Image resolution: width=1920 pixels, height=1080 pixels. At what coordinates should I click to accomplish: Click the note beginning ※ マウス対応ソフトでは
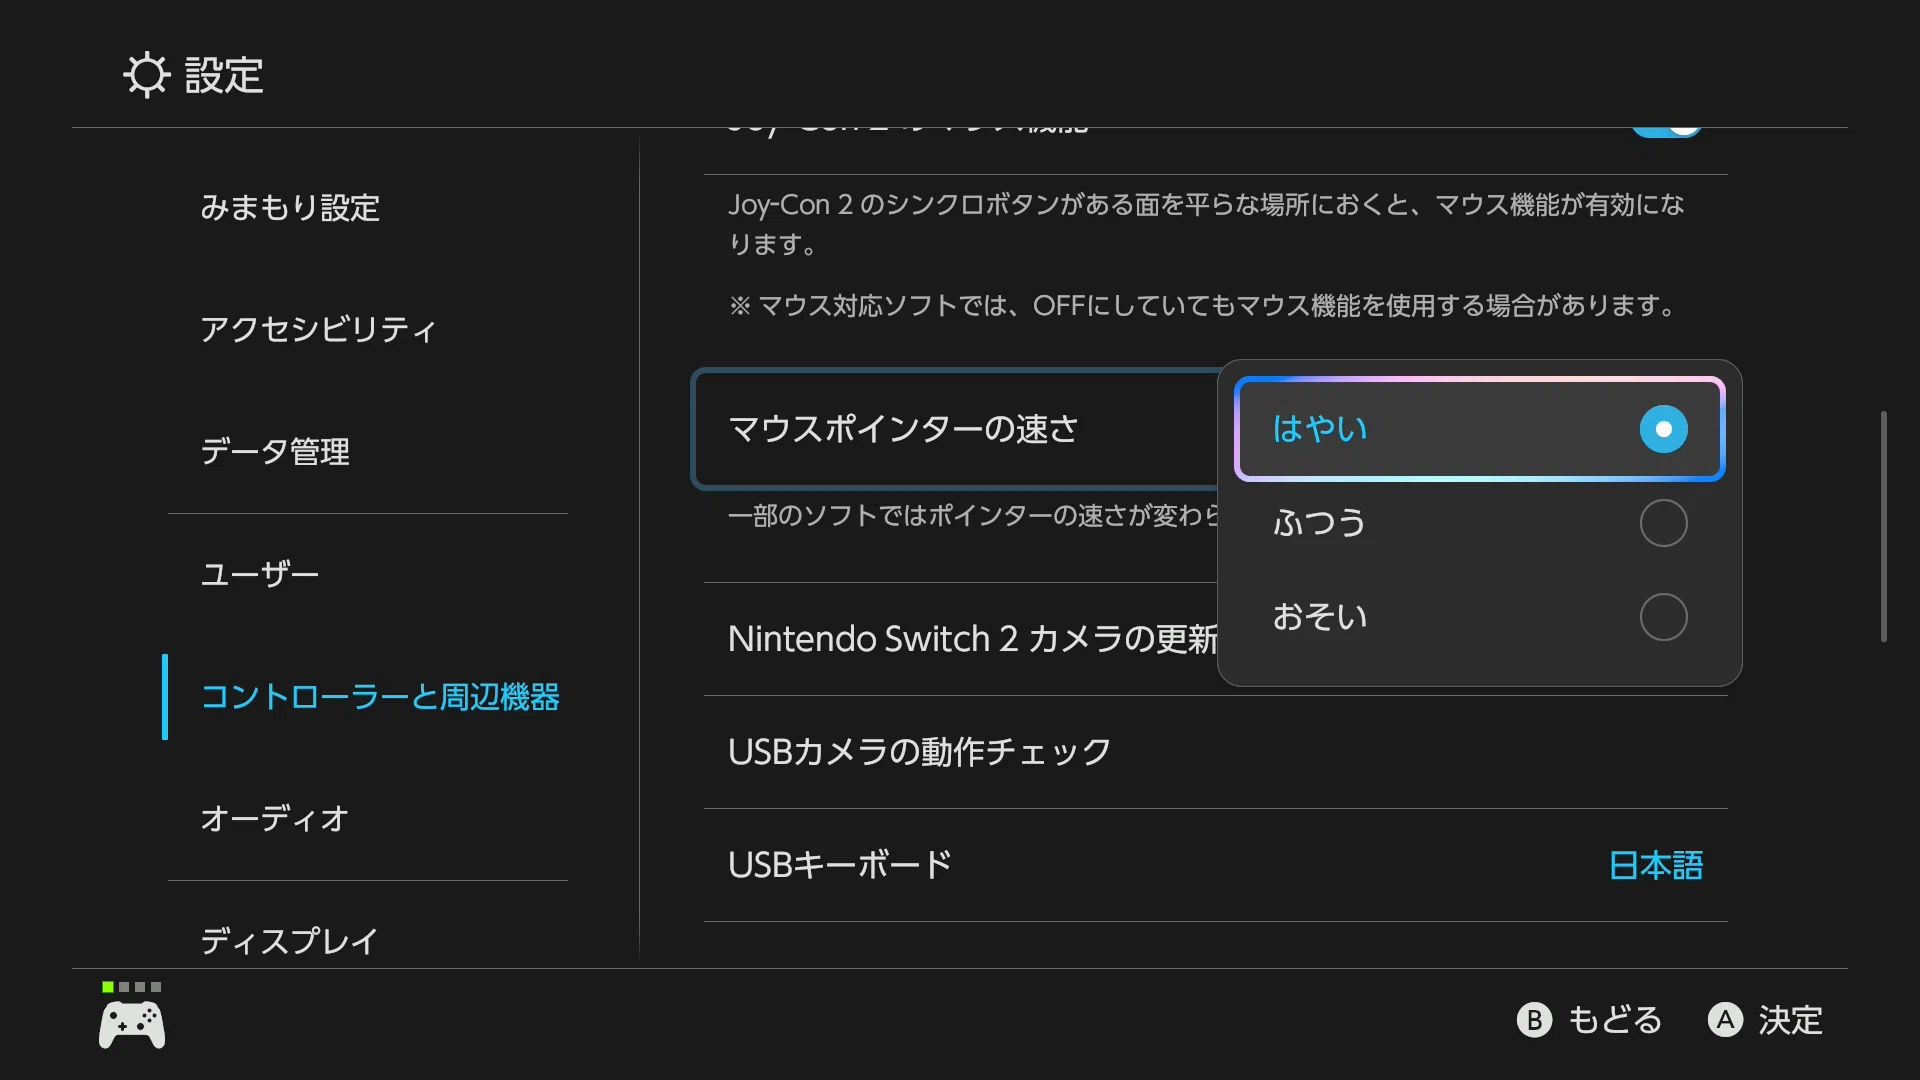tap(1203, 305)
